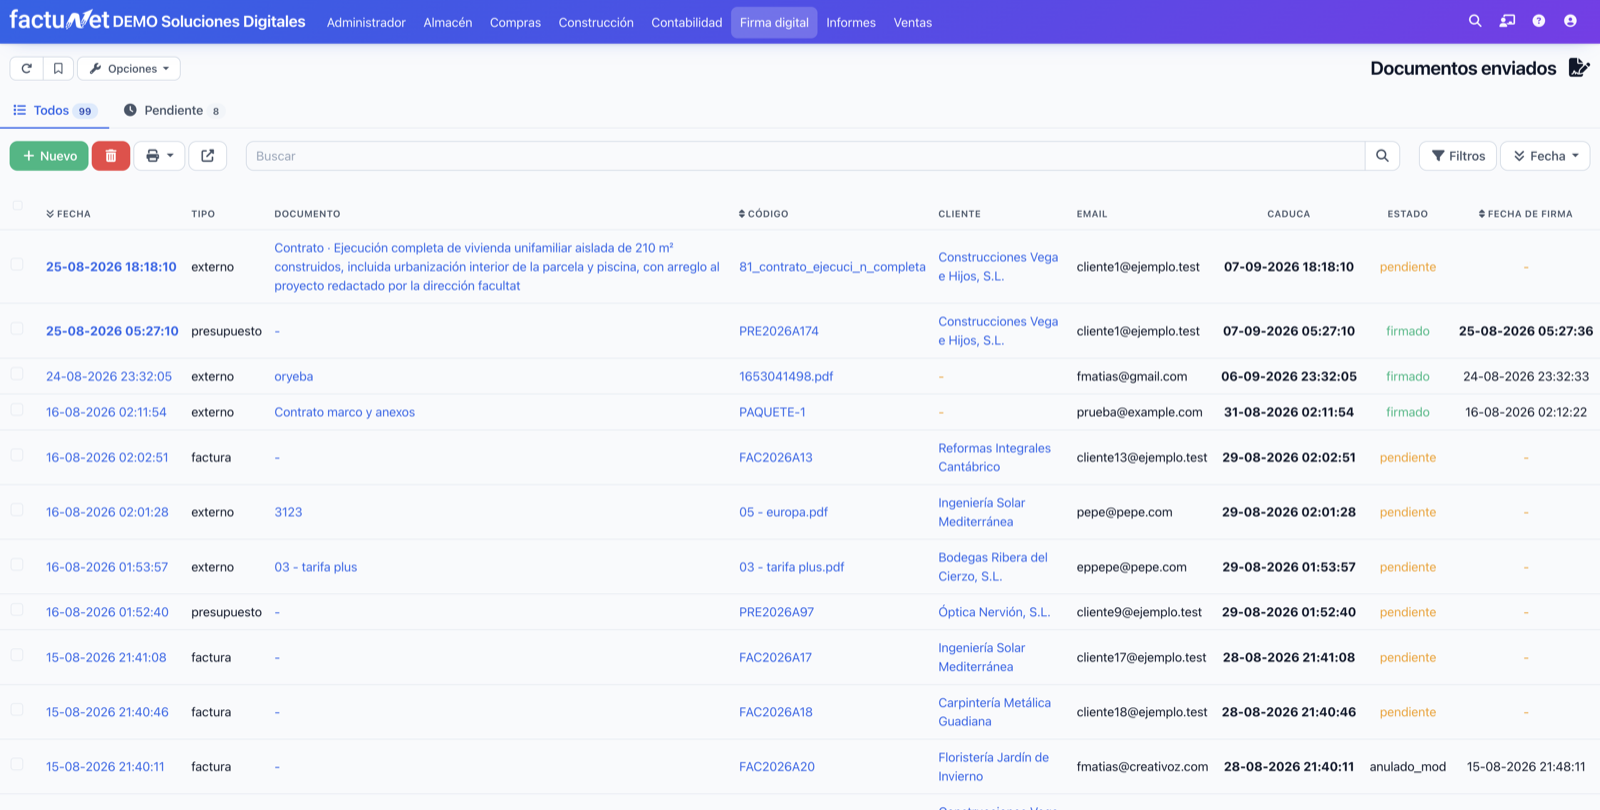Open the 03 - tarifa plus.pdf code link
The height and width of the screenshot is (810, 1600).
(x=792, y=567)
